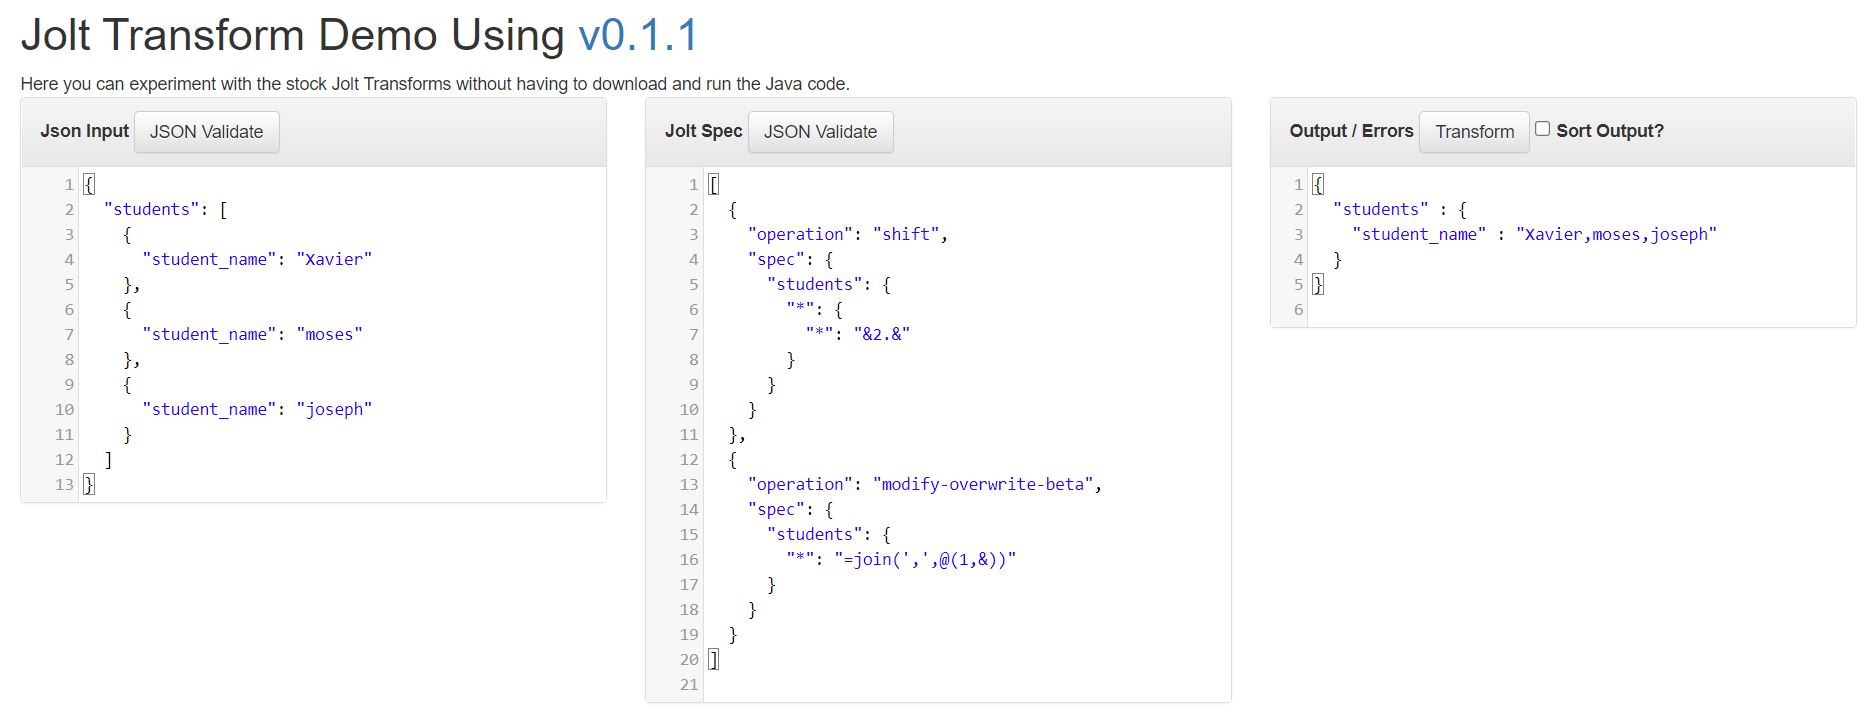Click "students" key on Jolt Spec line 15
Screen dimensions: 1872x722
coord(815,534)
